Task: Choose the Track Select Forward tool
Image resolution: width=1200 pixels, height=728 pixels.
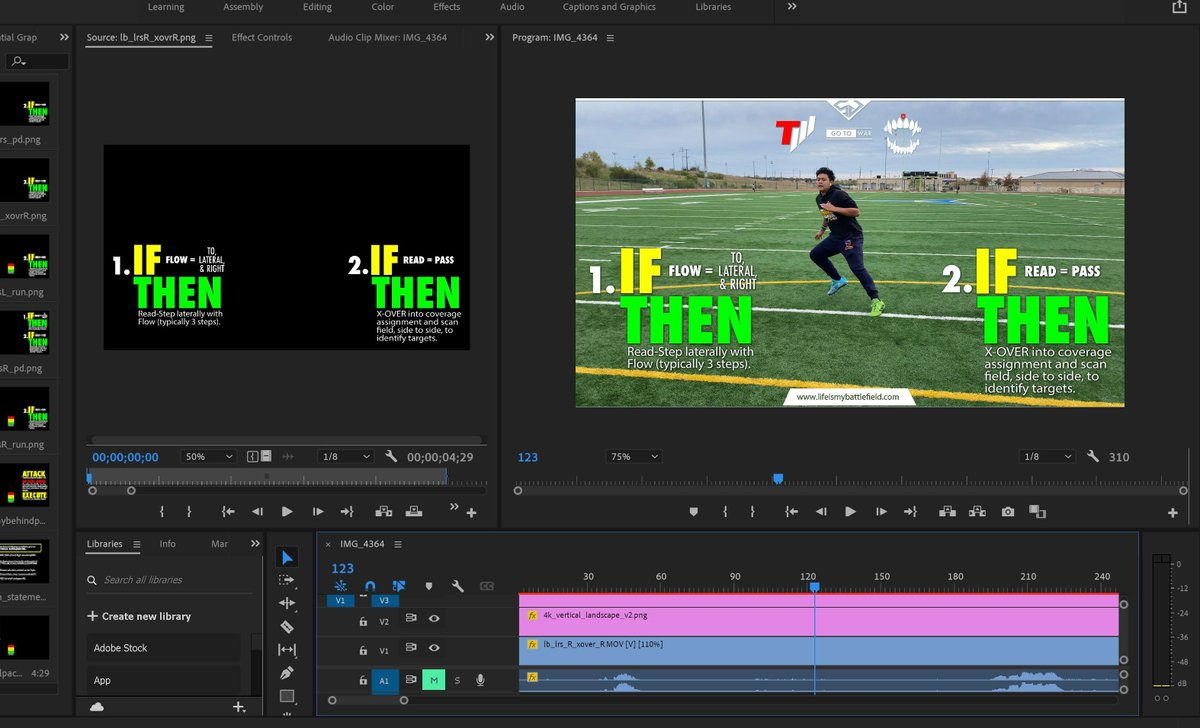Action: [x=287, y=580]
